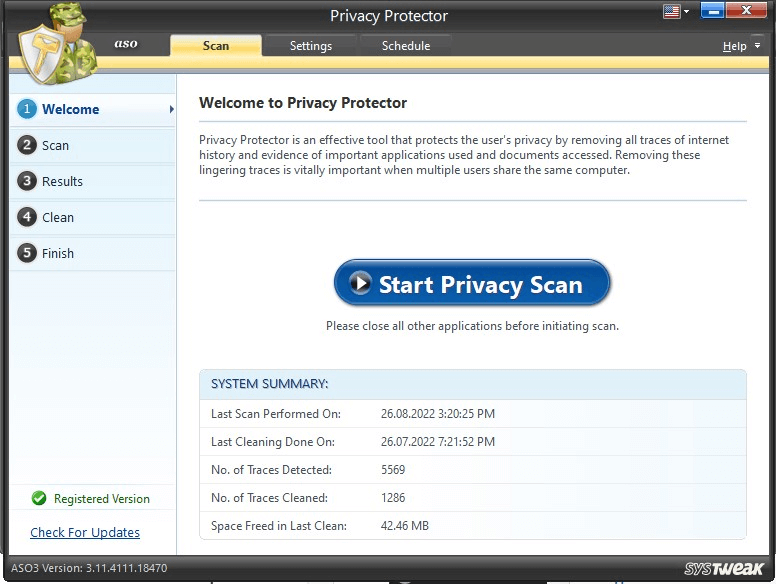Click the green Registered Version checkmark icon

coord(39,498)
